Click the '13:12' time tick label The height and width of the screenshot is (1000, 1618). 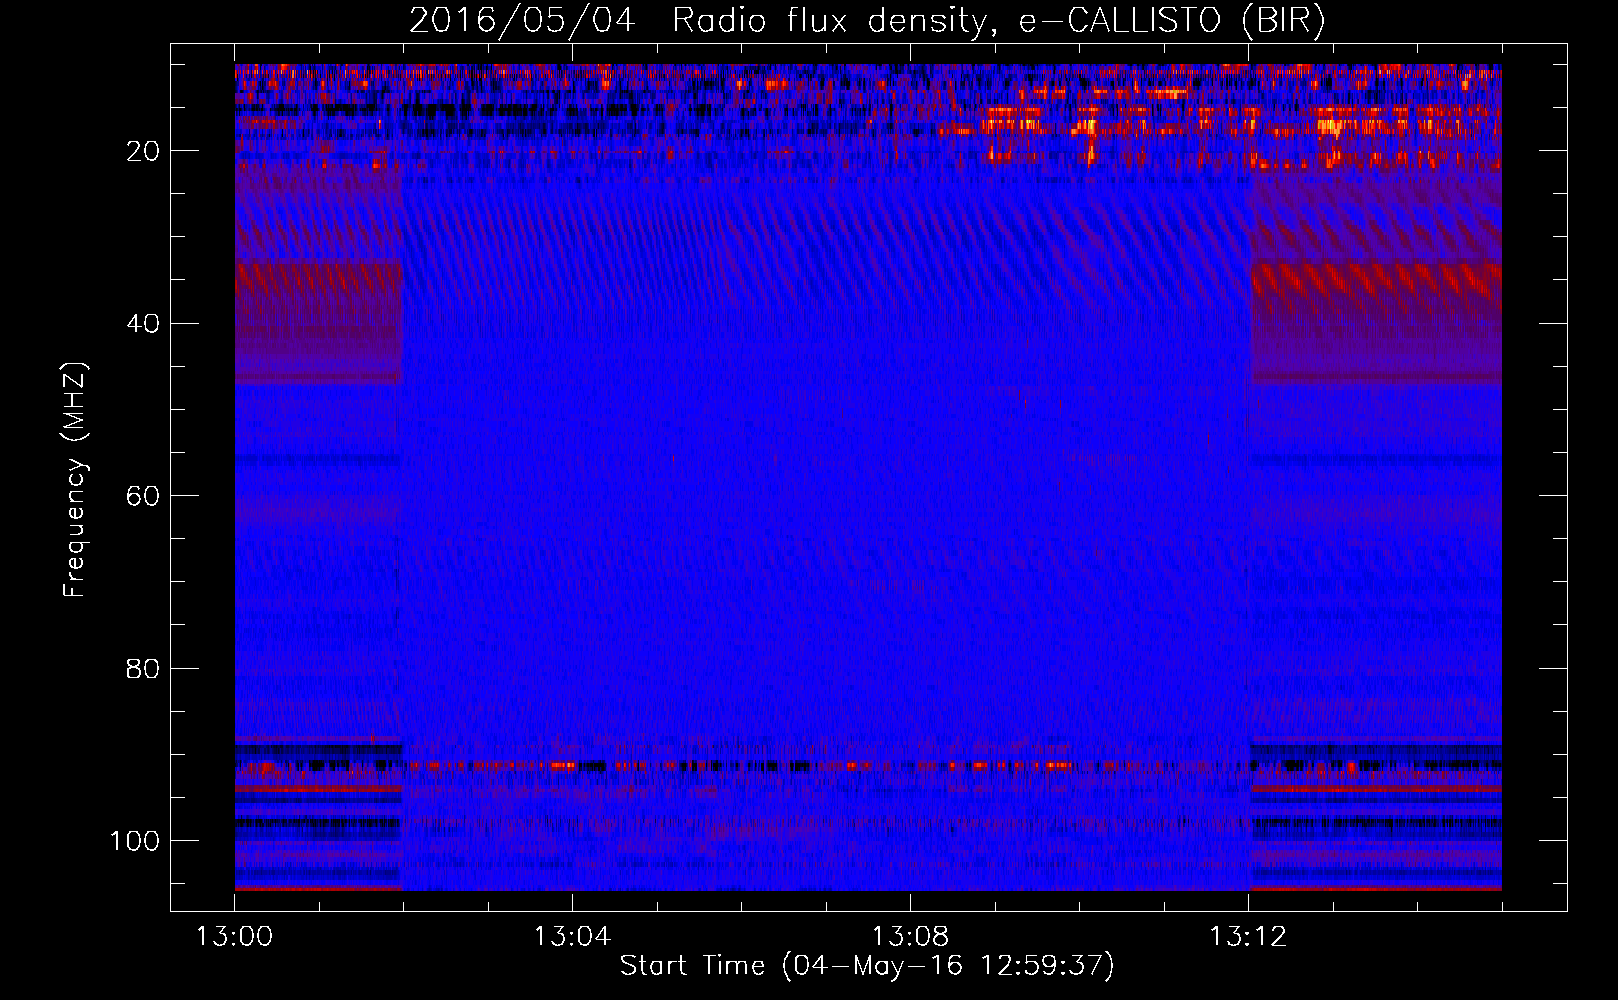click(1248, 937)
